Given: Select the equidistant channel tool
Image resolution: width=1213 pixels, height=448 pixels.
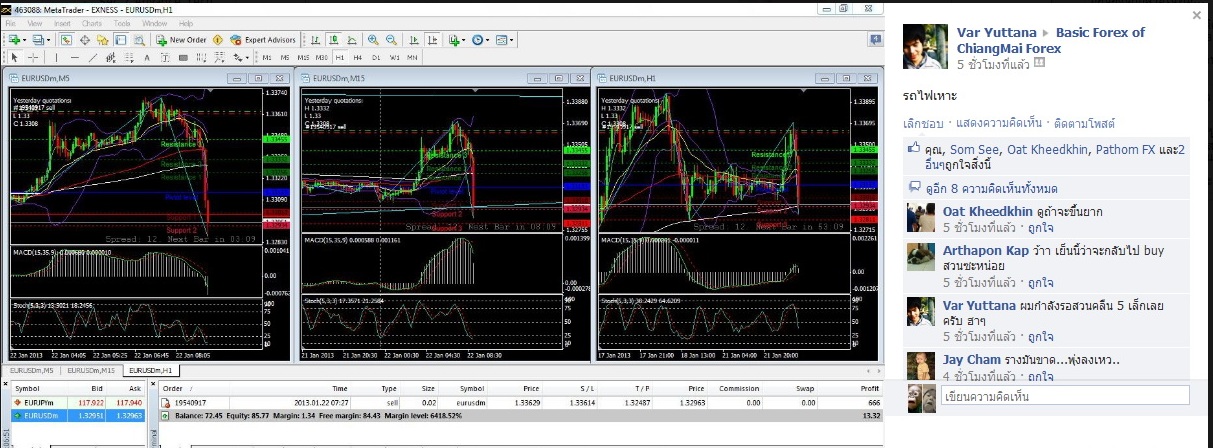Looking at the screenshot, I should tap(111, 57).
